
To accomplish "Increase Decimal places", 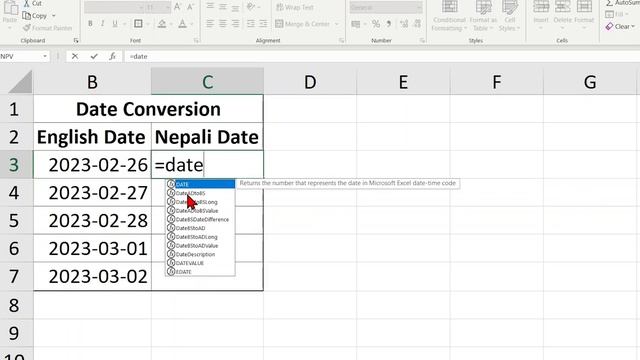I will coord(404,24).
